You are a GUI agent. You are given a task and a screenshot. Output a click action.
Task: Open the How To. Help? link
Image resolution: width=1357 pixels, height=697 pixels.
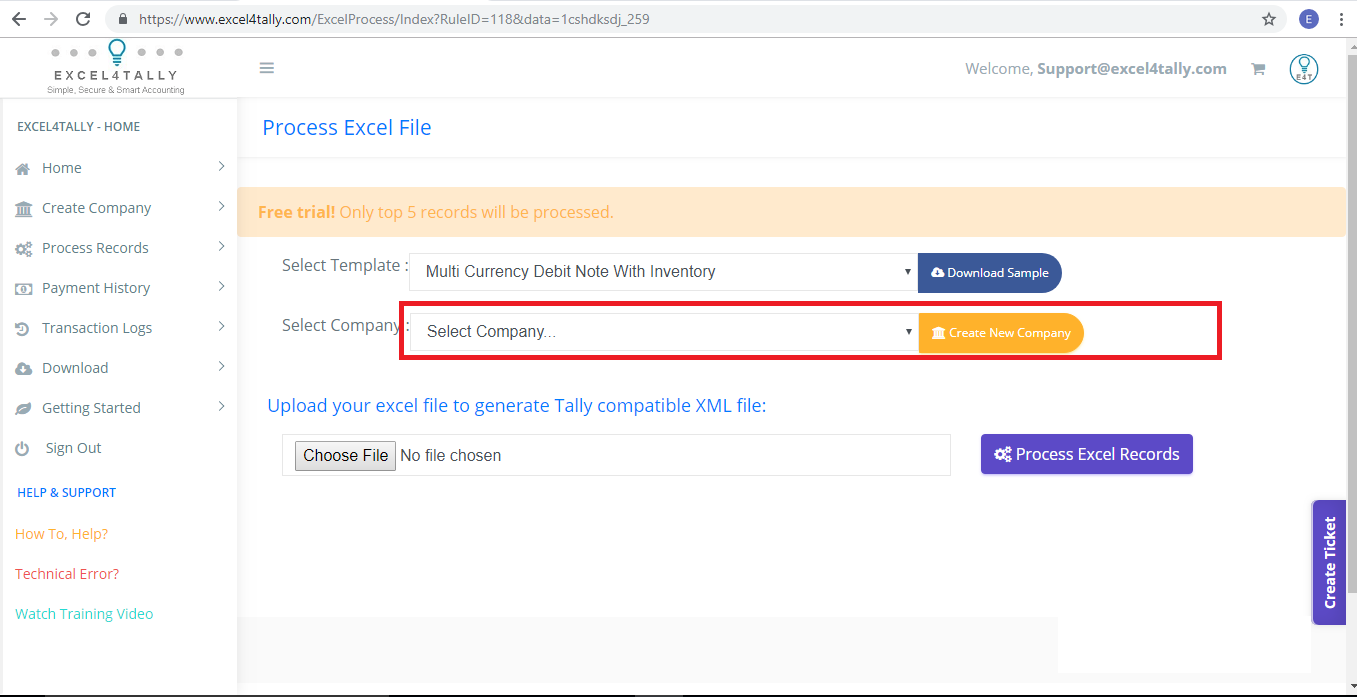pos(62,534)
